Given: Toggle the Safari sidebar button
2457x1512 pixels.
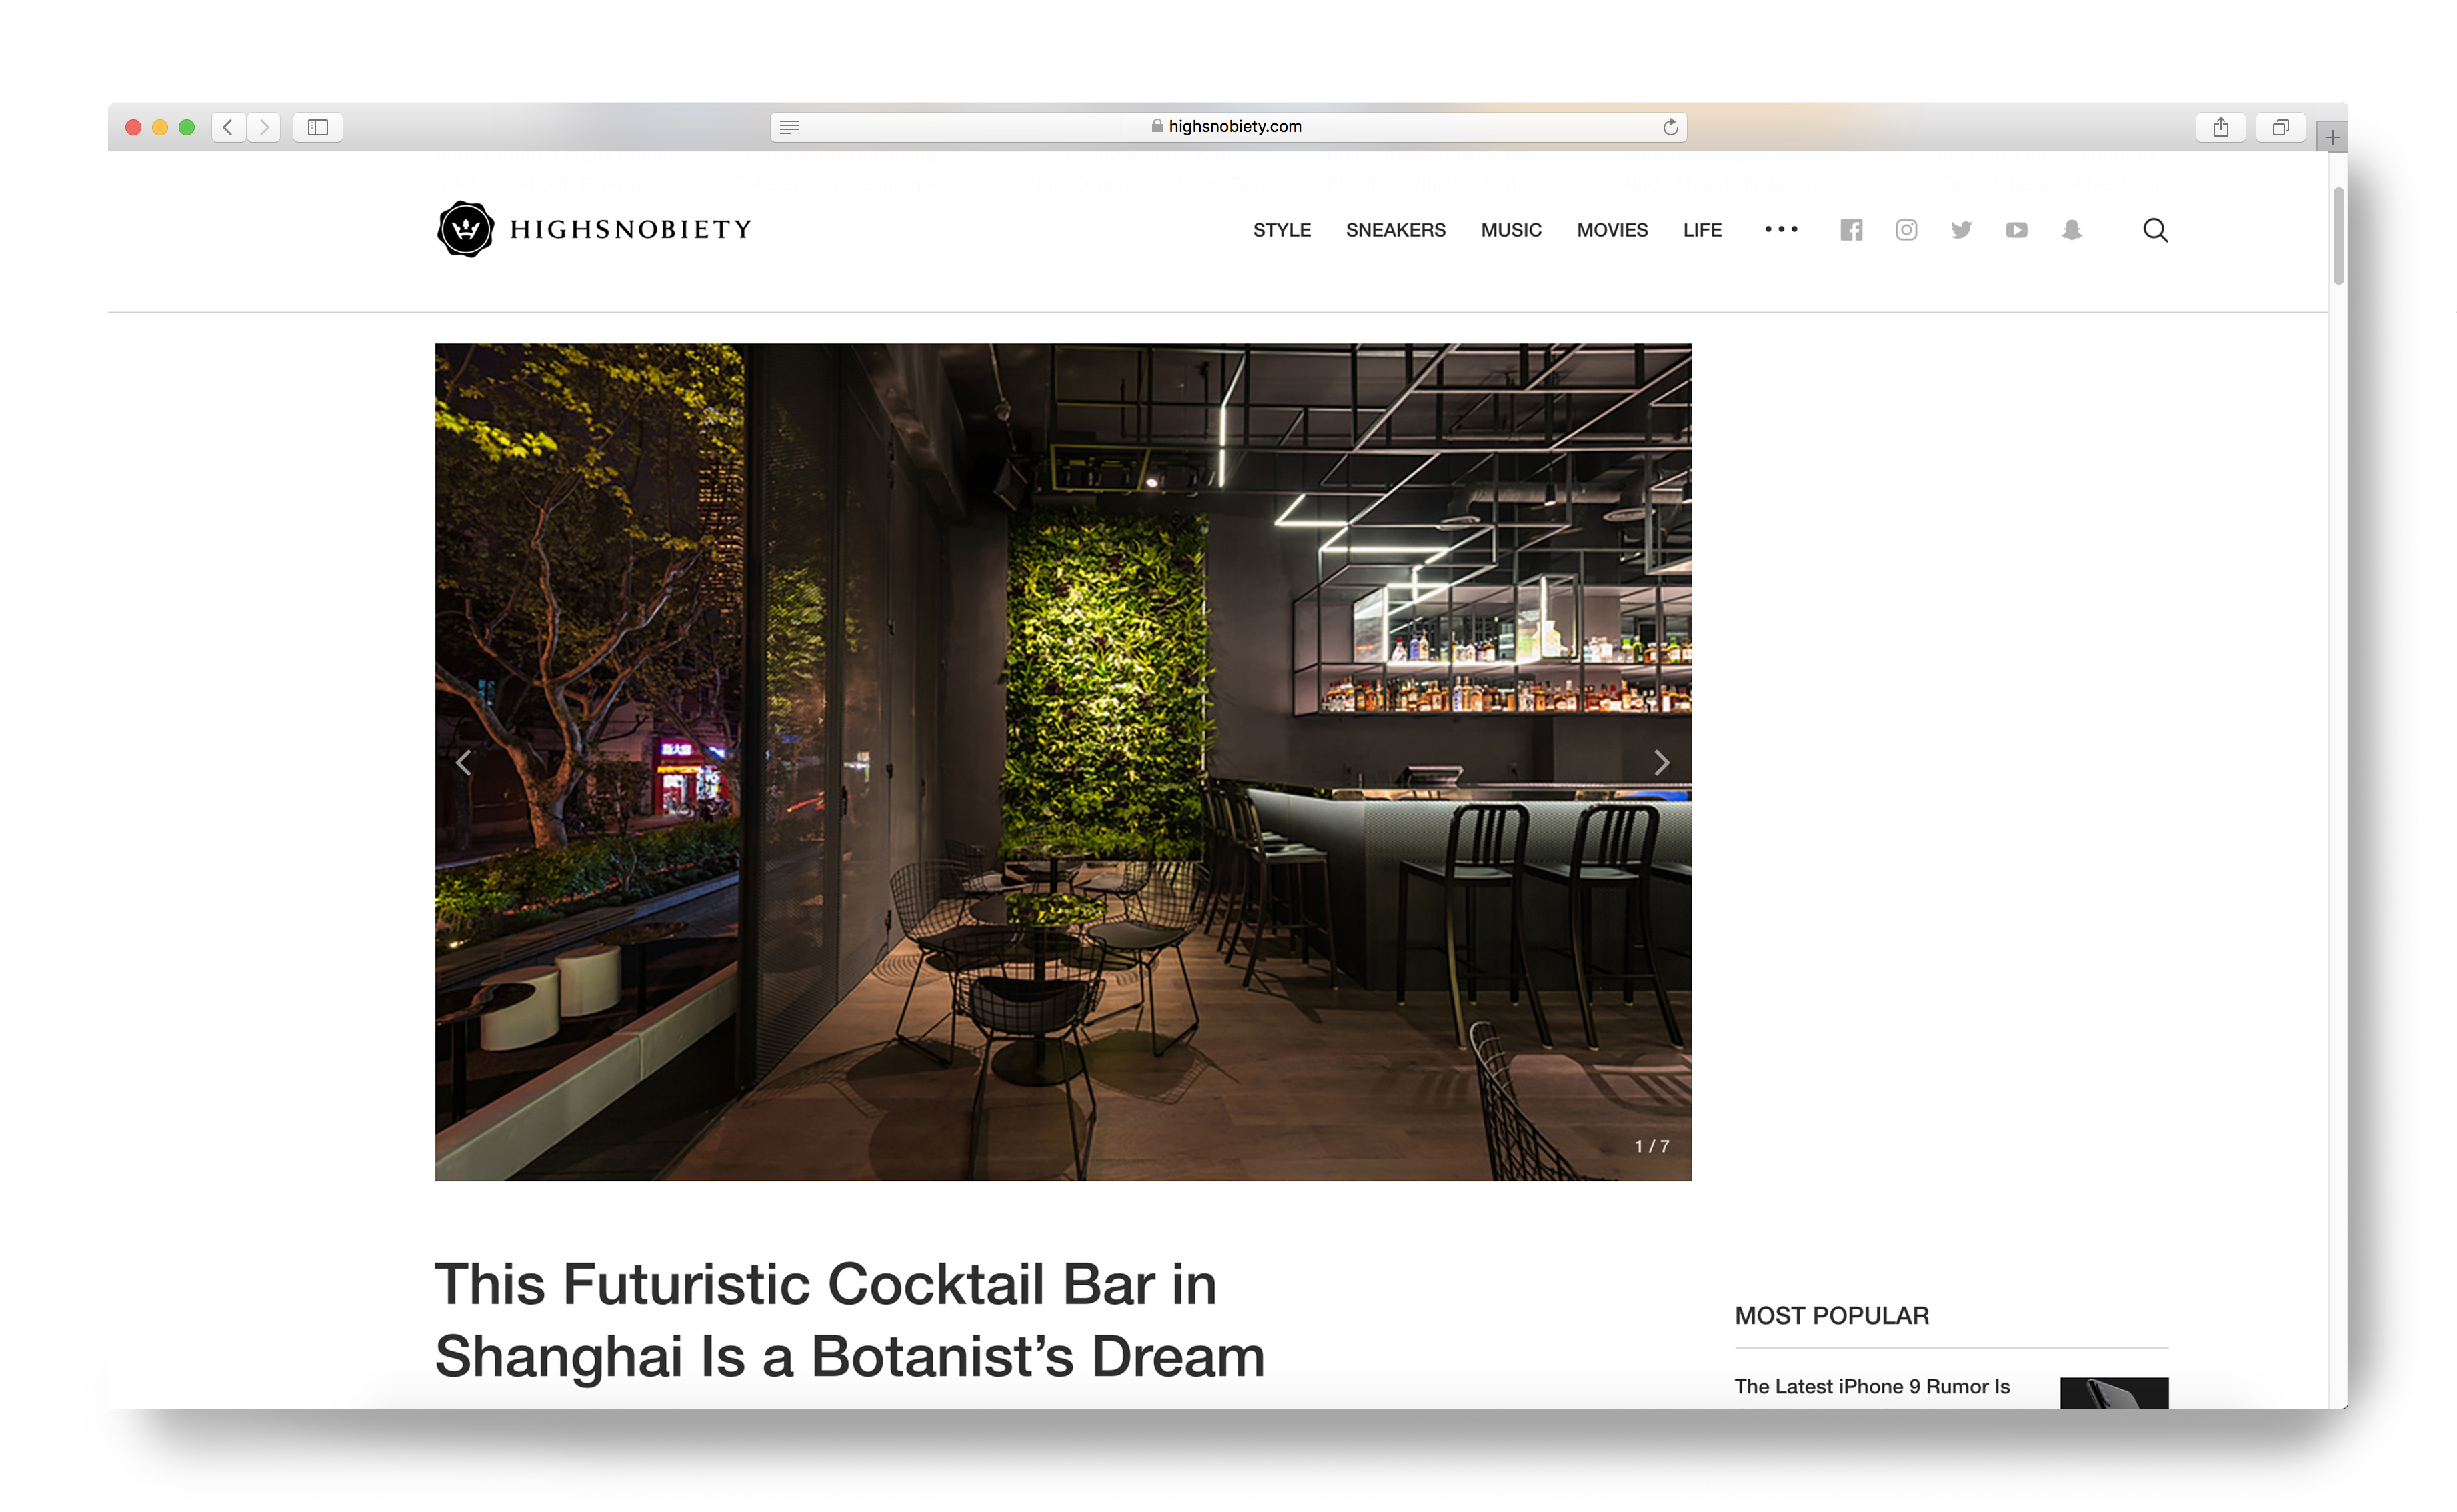Looking at the screenshot, I should coord(318,127).
